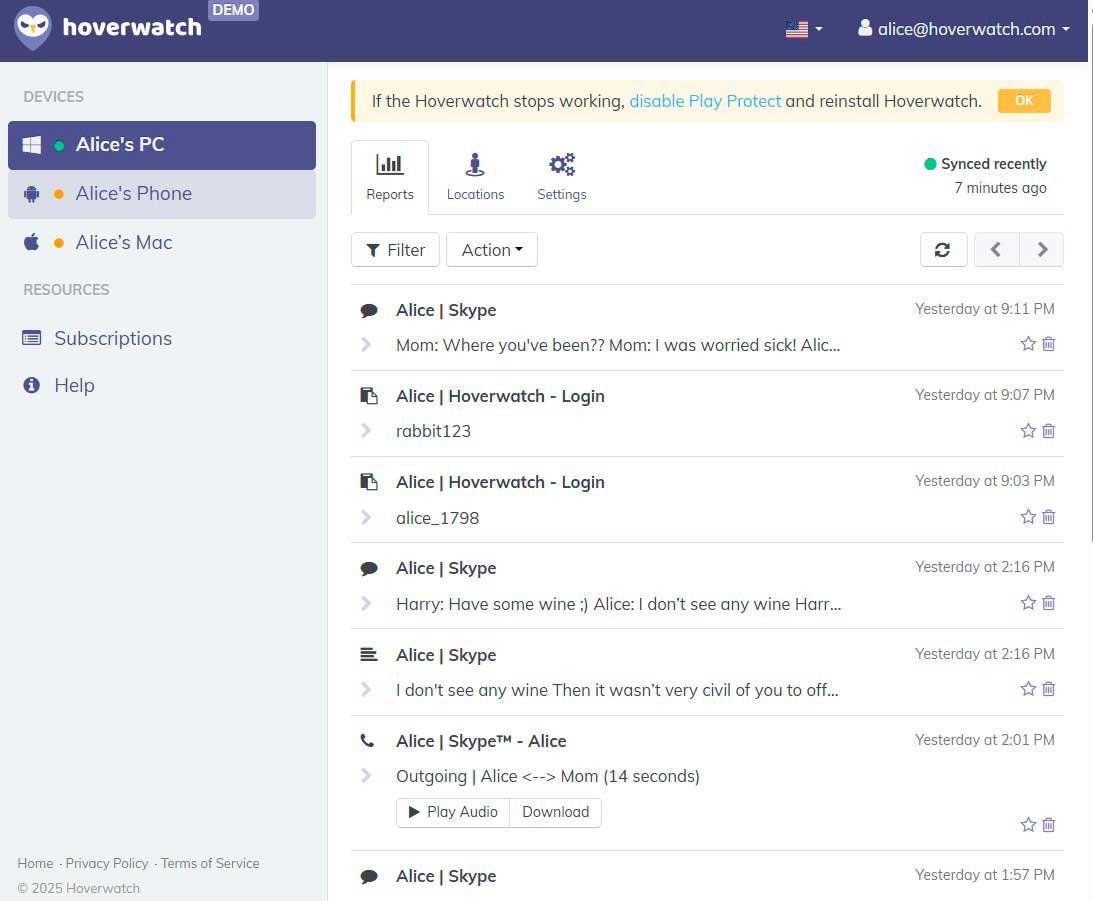Select Alice's PC device
The height and width of the screenshot is (901, 1093).
tap(162, 145)
